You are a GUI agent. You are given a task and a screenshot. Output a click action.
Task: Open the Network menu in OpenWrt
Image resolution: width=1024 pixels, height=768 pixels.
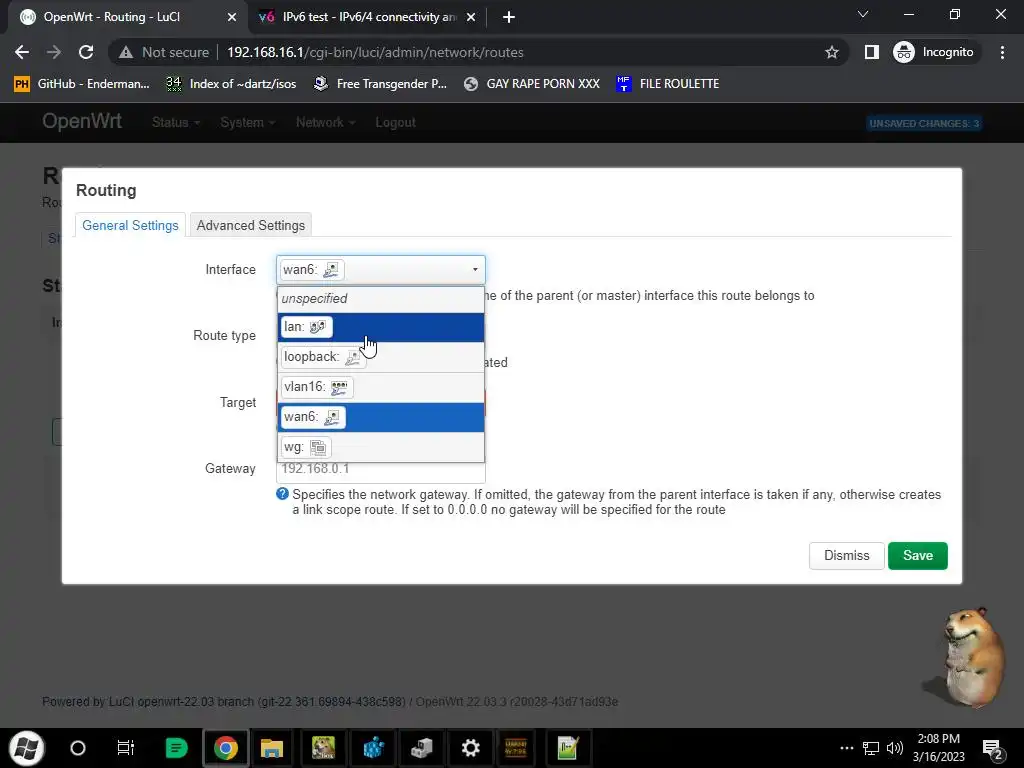point(325,123)
